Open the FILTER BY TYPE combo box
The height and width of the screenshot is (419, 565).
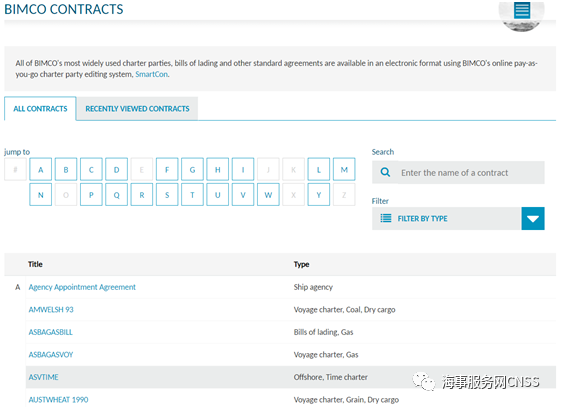click(x=458, y=218)
